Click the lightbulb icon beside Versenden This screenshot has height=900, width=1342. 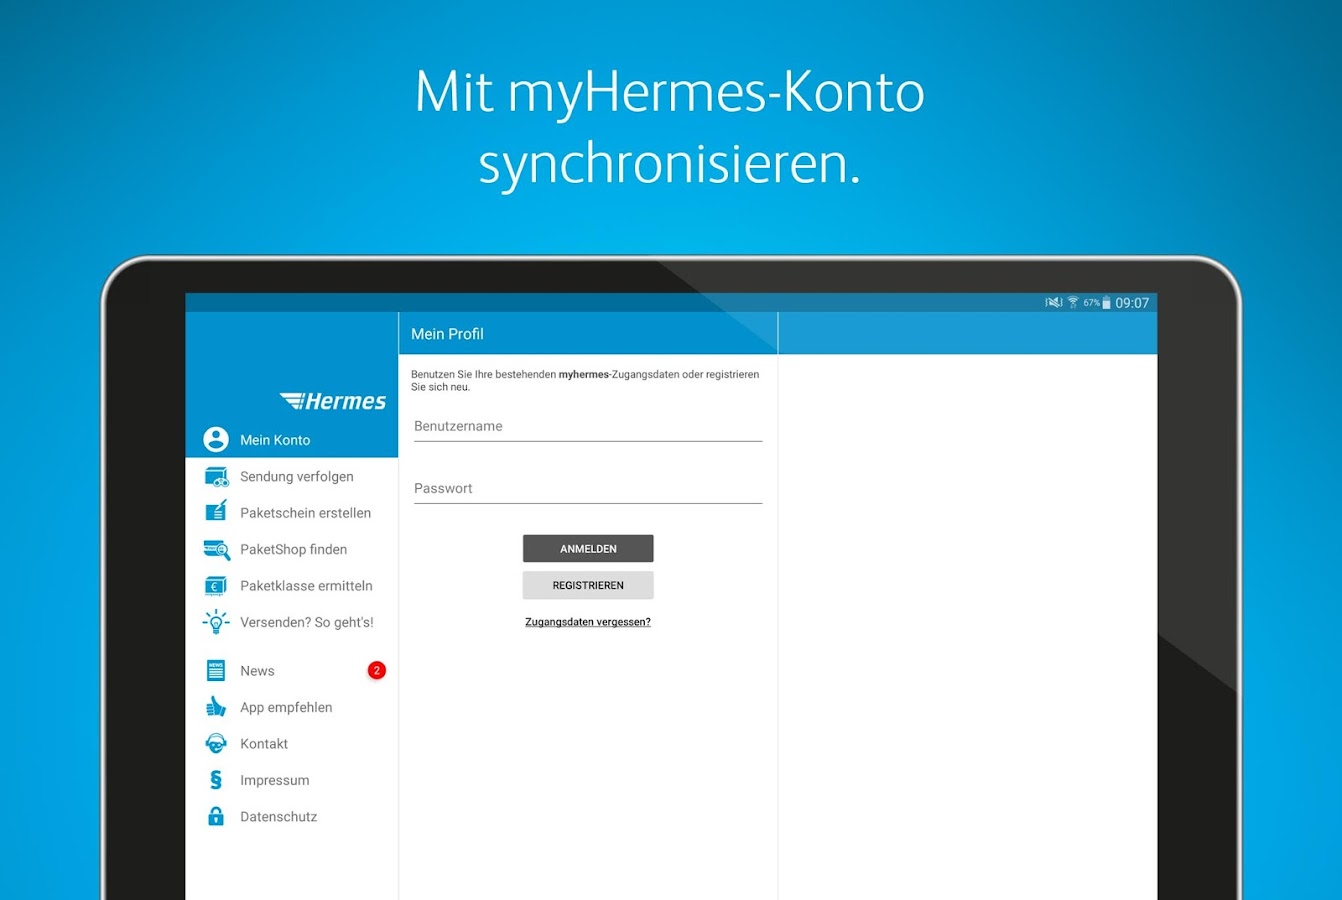(x=216, y=622)
